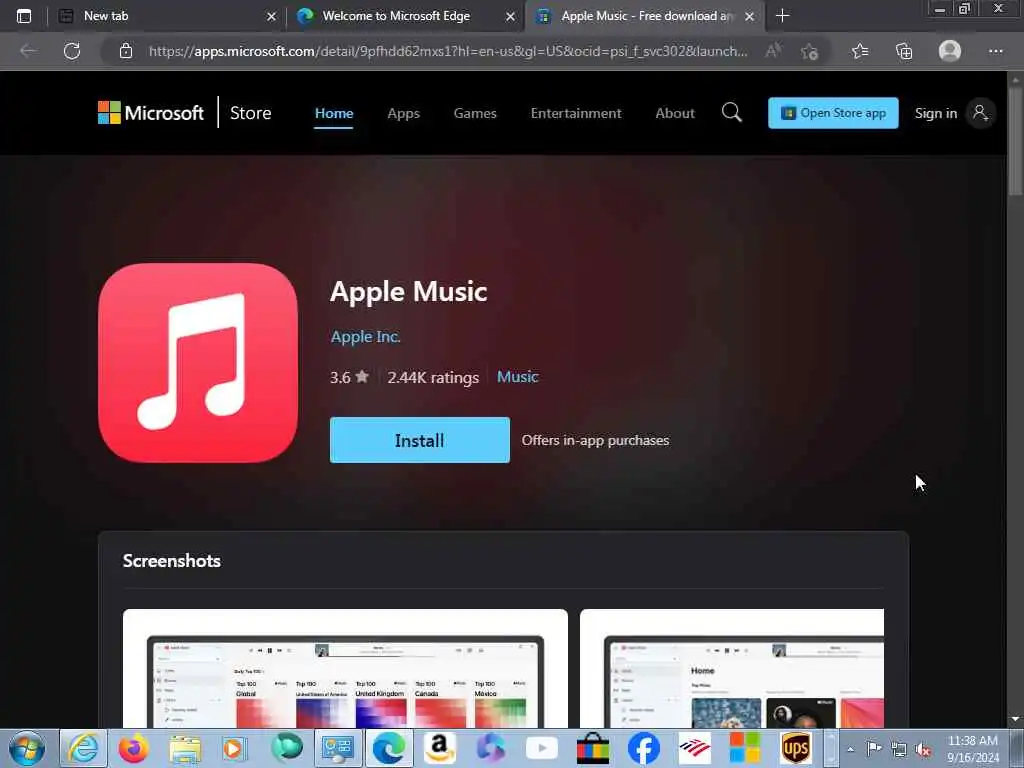1024x768 pixels.
Task: Click the address bar URL field
Action: [x=447, y=51]
